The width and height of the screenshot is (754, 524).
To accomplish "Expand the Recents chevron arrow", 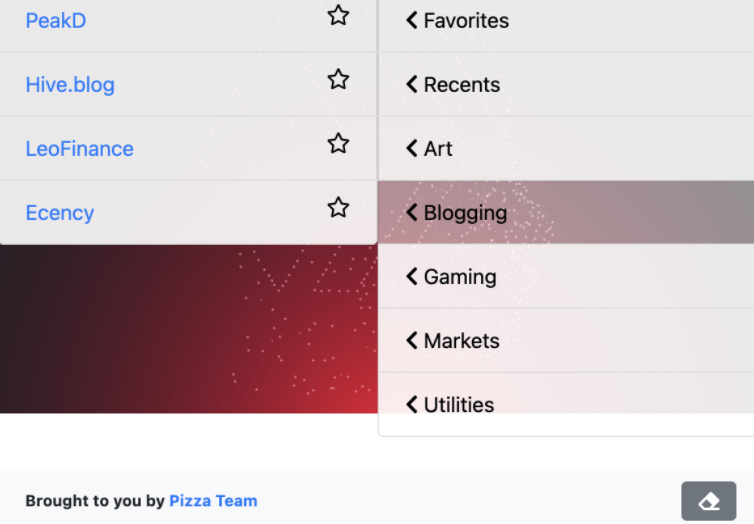I will (412, 84).
